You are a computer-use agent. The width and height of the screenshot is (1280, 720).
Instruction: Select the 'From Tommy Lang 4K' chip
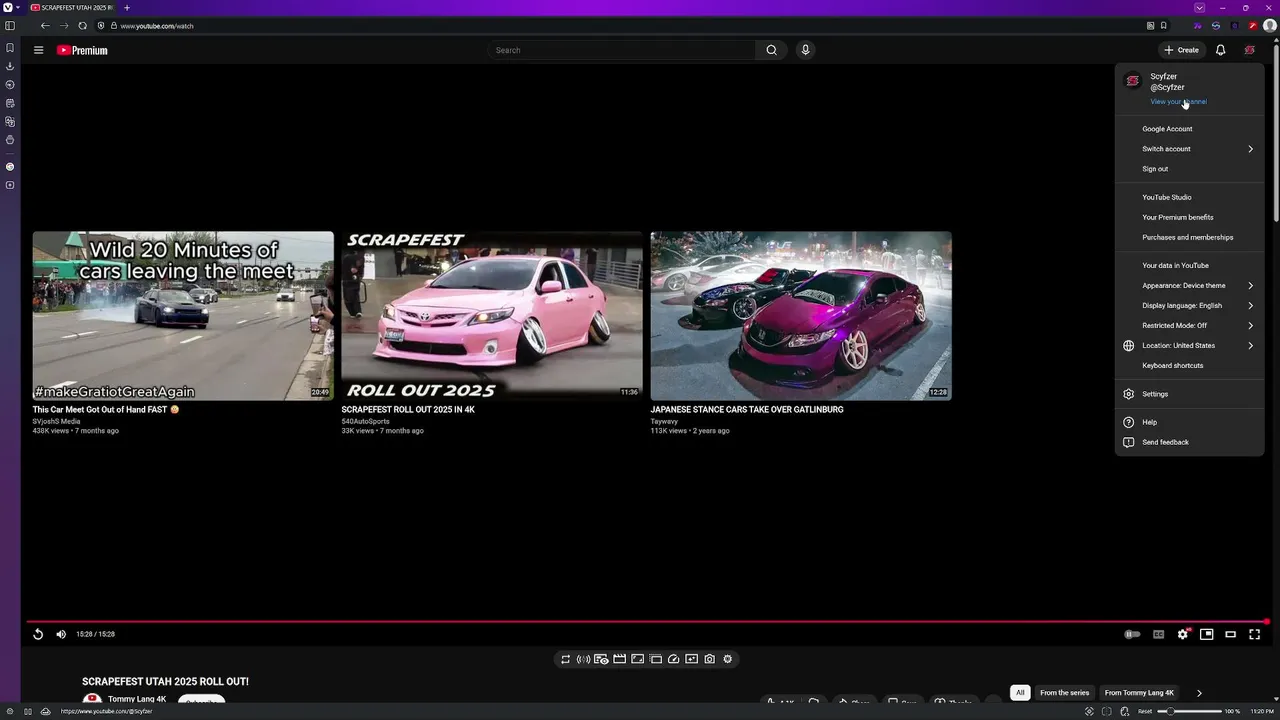1139,693
